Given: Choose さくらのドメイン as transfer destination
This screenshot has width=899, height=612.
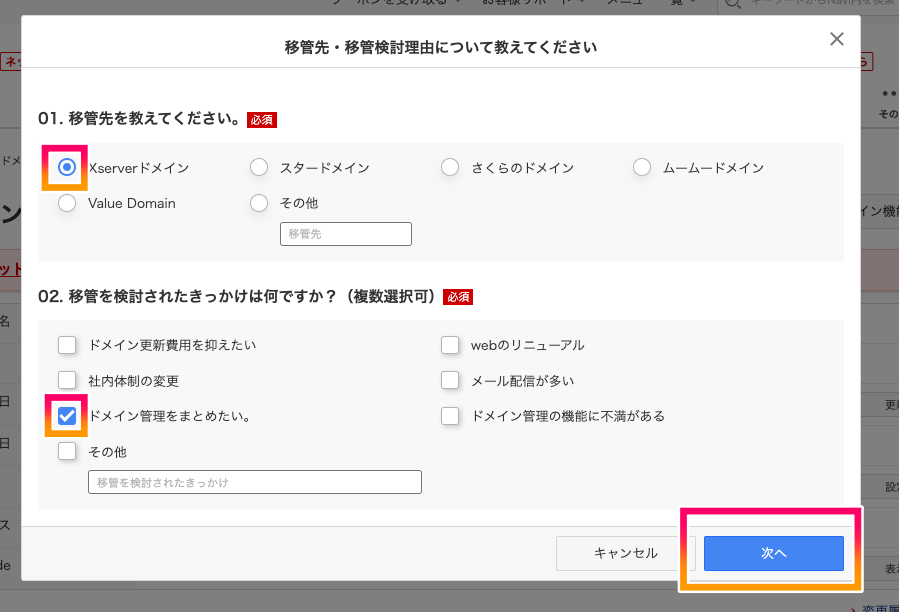Looking at the screenshot, I should (x=450, y=167).
